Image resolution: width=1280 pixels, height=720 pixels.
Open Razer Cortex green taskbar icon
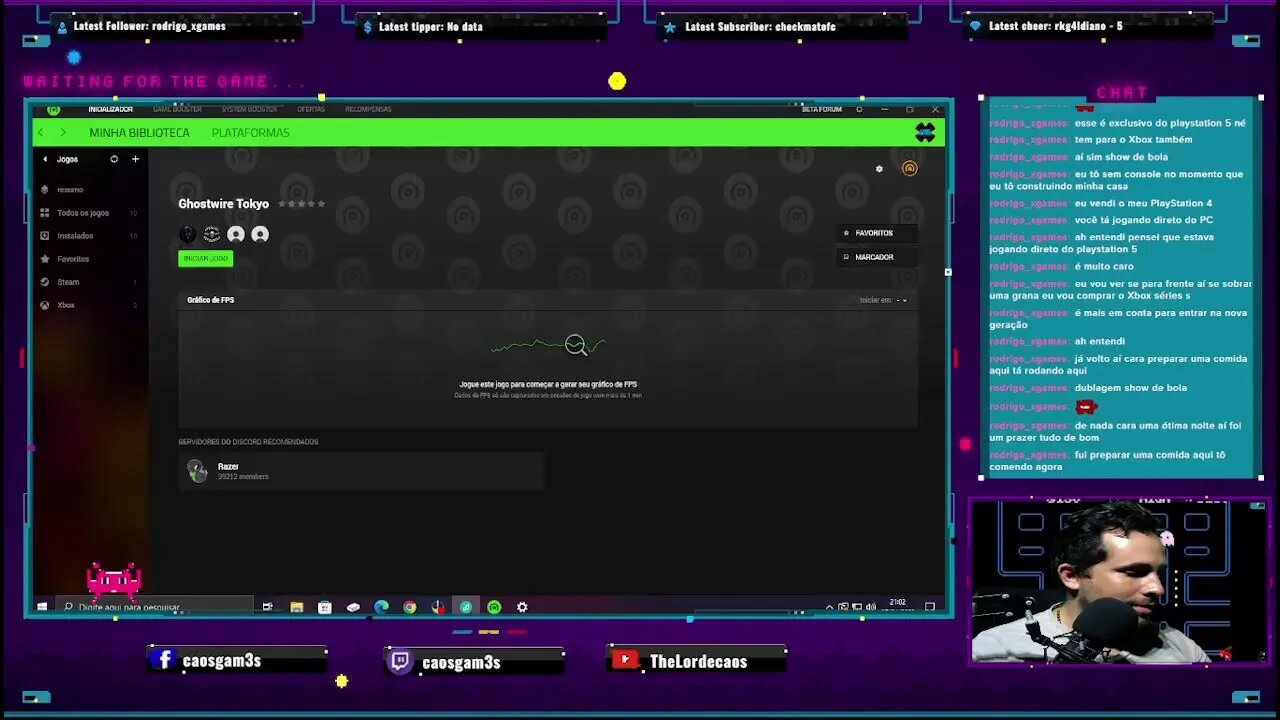(x=494, y=606)
